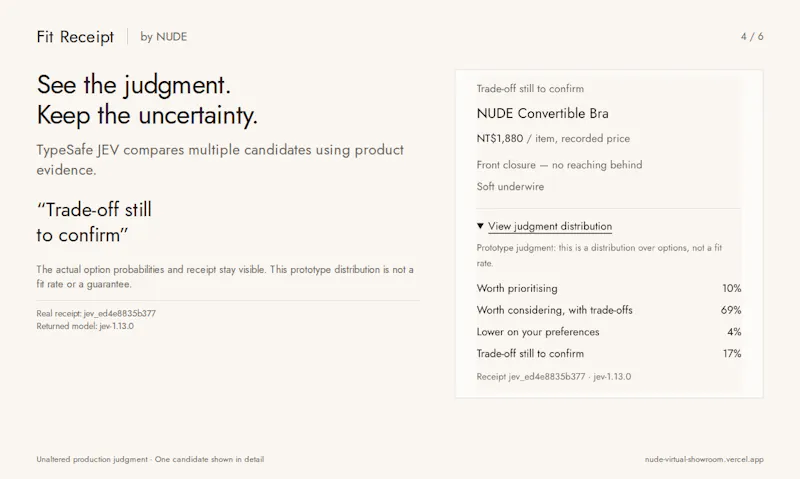Click the 69% probability value

point(731,310)
